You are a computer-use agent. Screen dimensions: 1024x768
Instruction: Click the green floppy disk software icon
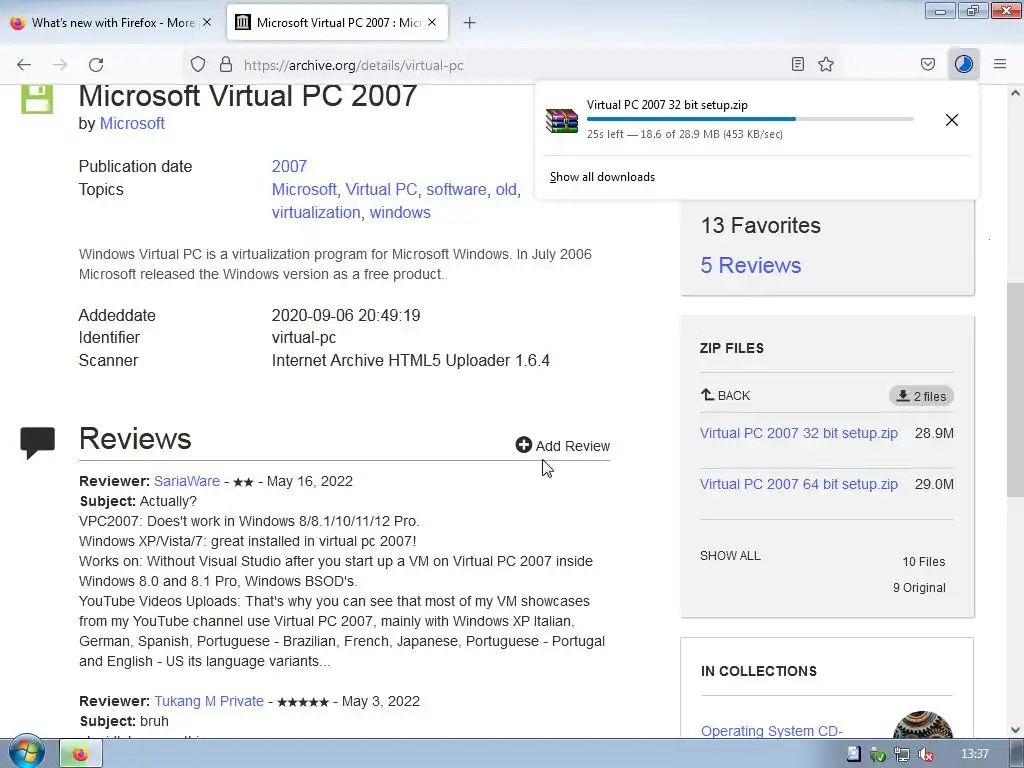point(37,98)
